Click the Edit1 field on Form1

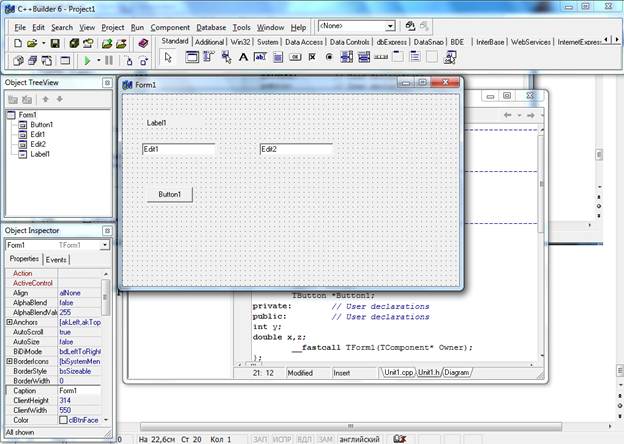pyautogui.click(x=178, y=149)
